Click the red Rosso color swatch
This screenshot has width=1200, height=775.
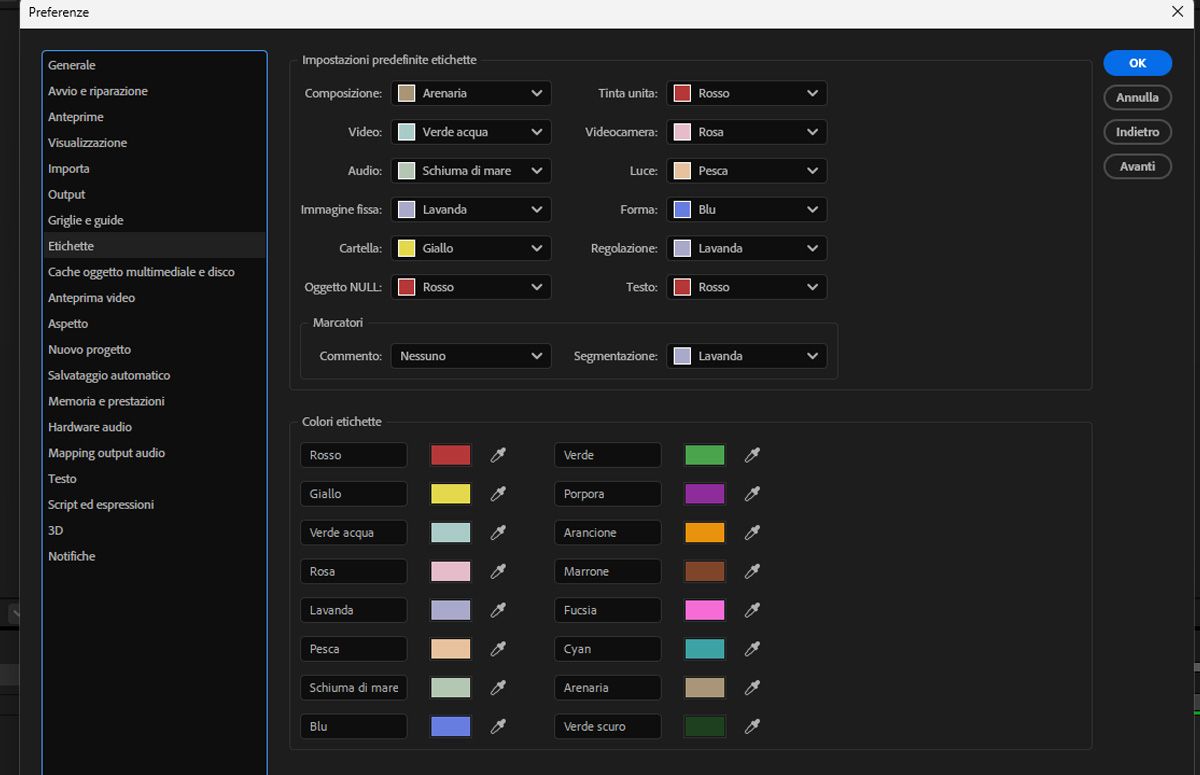point(451,455)
